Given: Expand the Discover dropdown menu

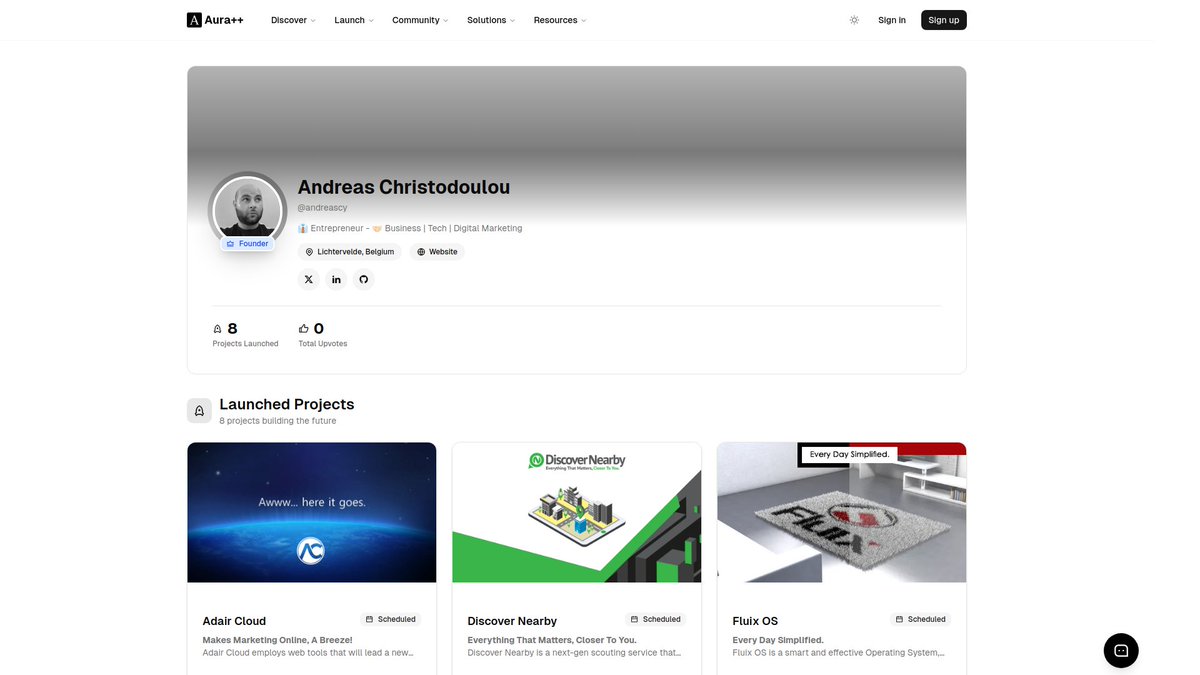Looking at the screenshot, I should pos(293,20).
